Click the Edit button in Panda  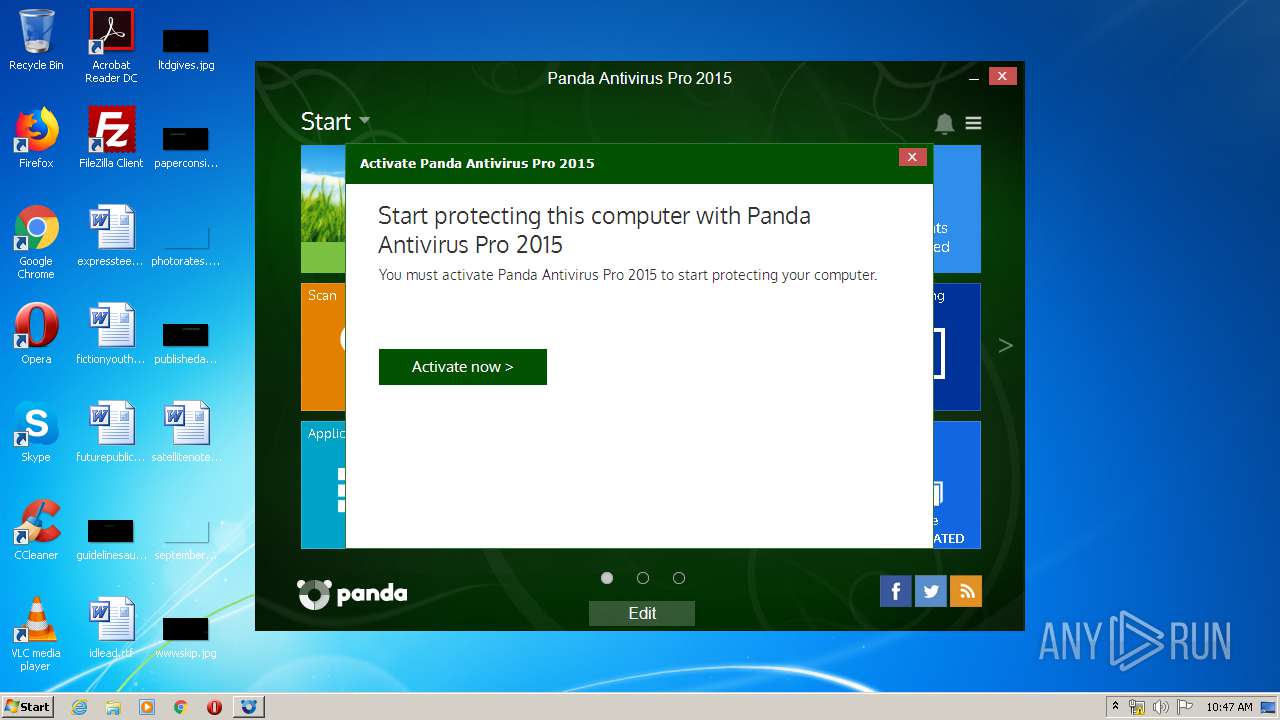point(642,613)
